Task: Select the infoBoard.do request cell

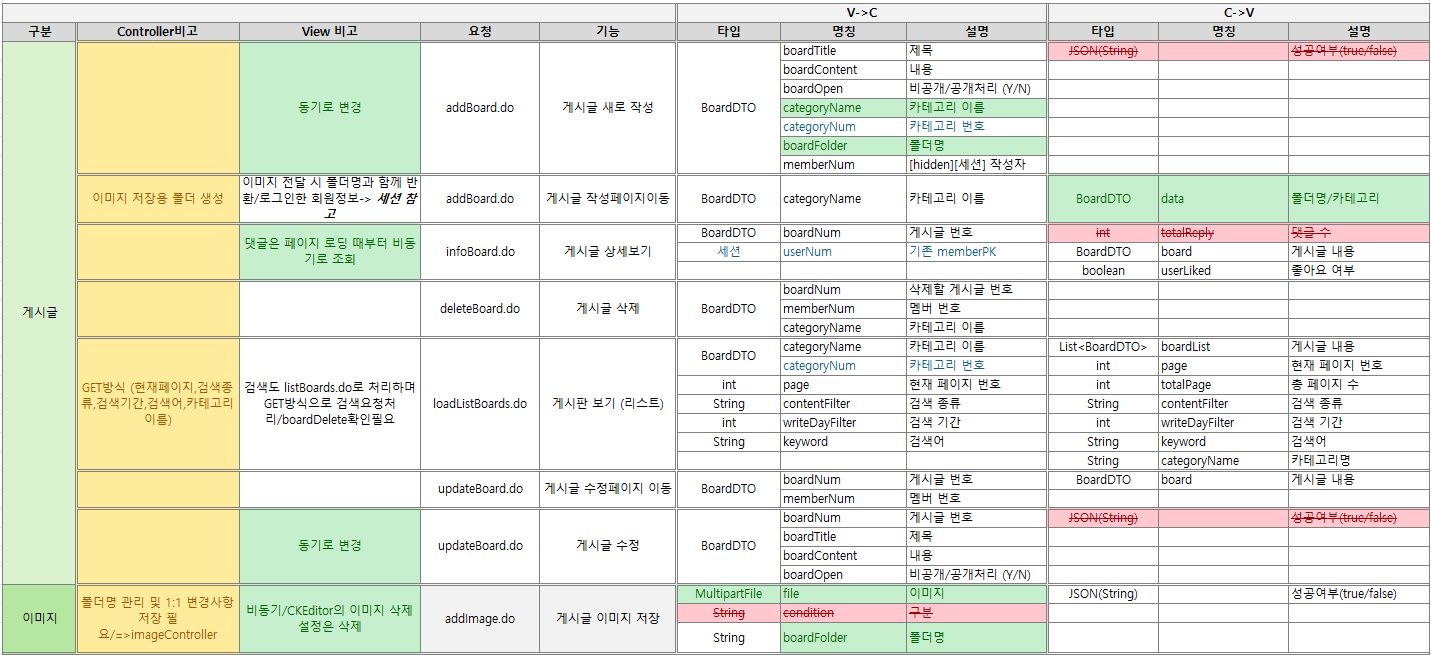Action: coord(480,252)
